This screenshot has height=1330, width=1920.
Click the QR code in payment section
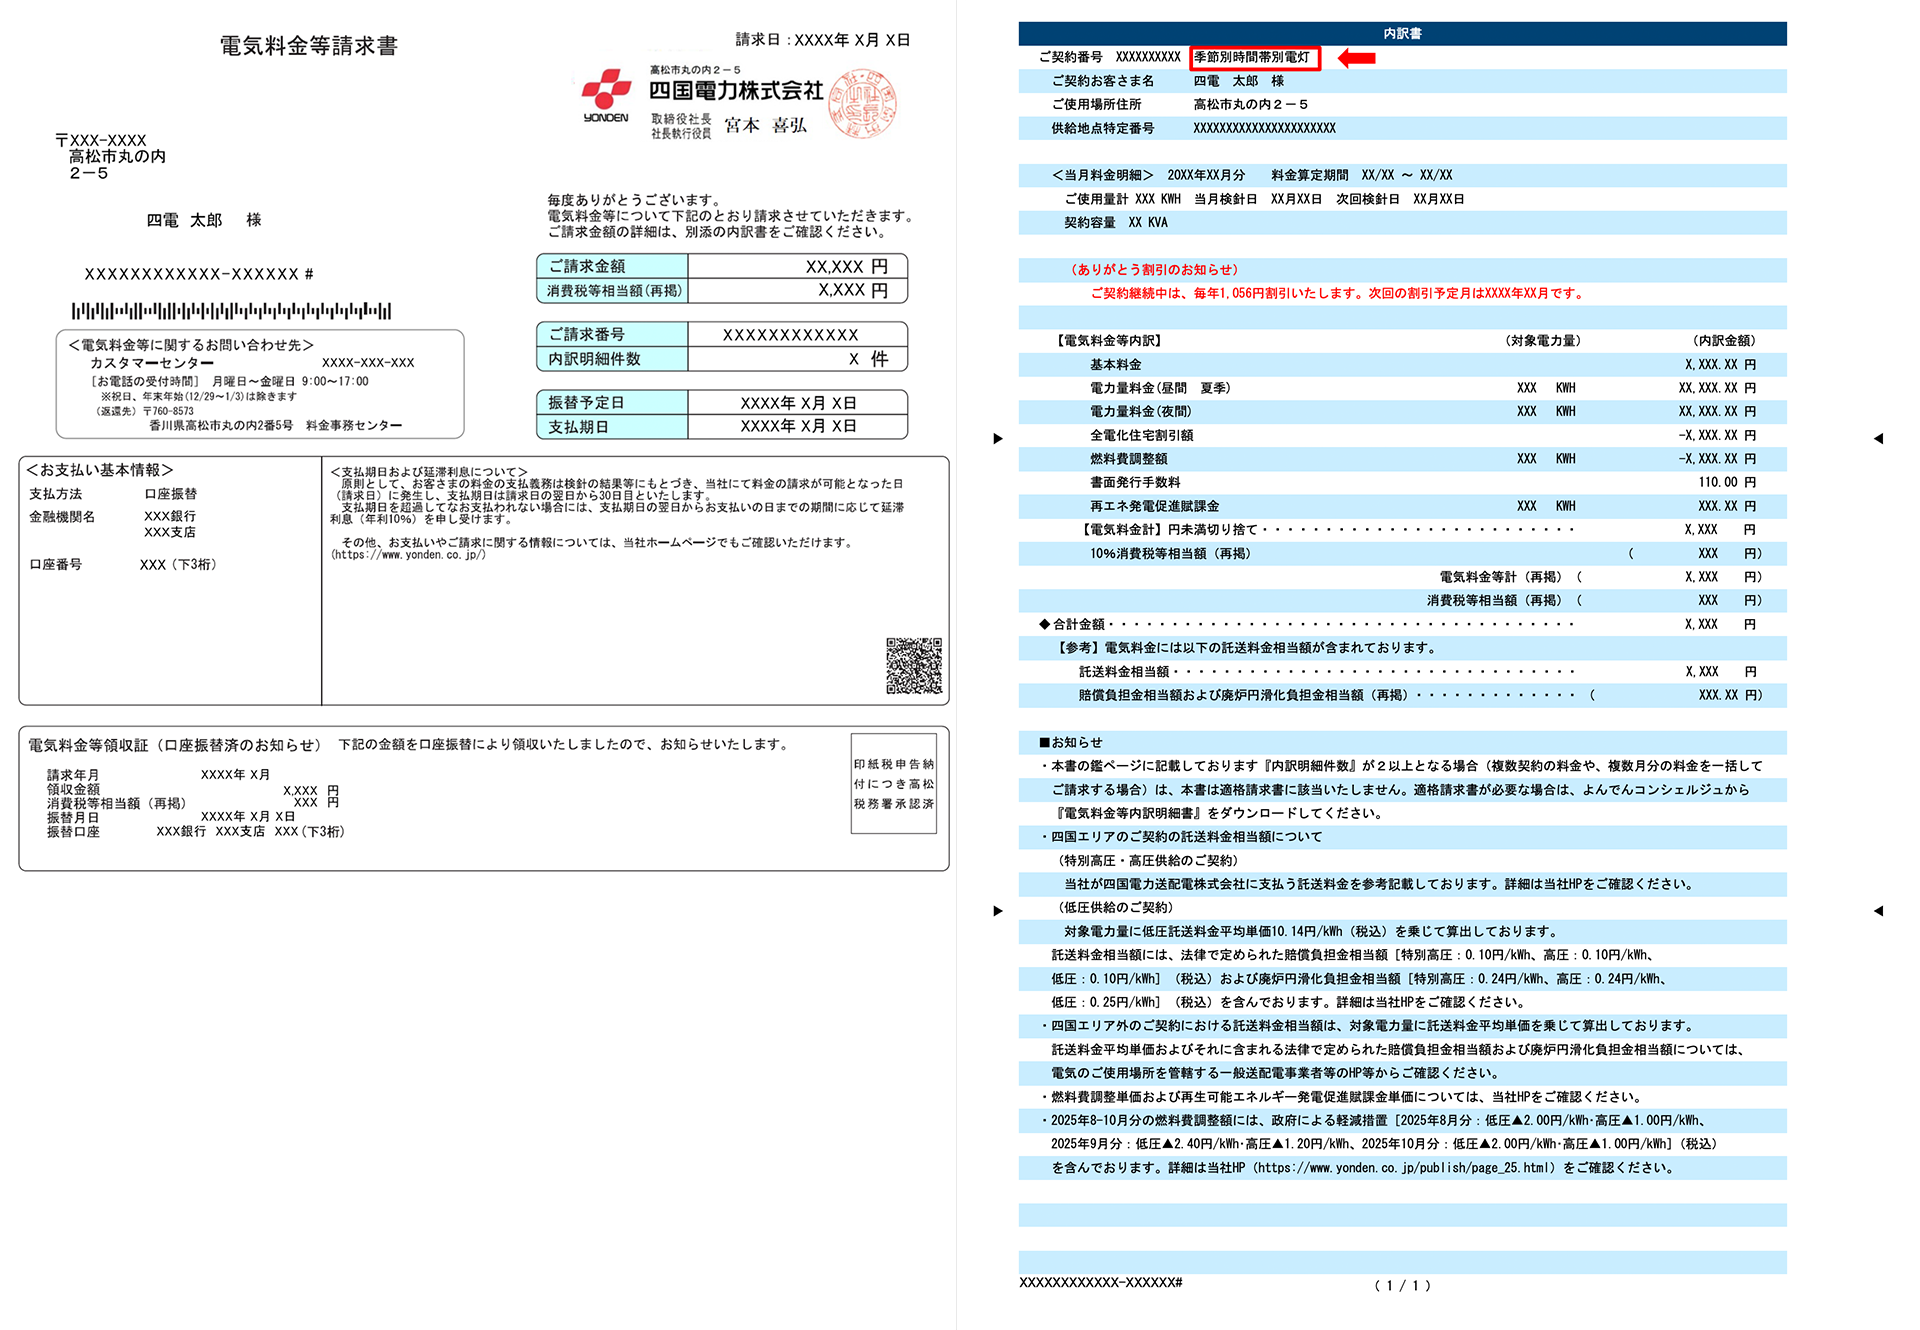click(913, 665)
